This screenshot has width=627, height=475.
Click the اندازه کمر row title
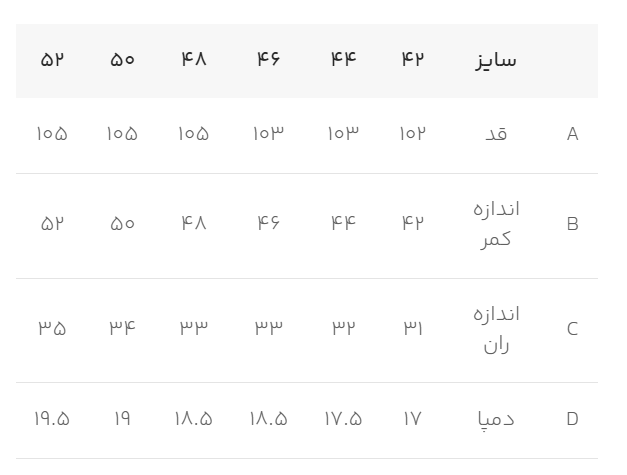[x=496, y=224]
